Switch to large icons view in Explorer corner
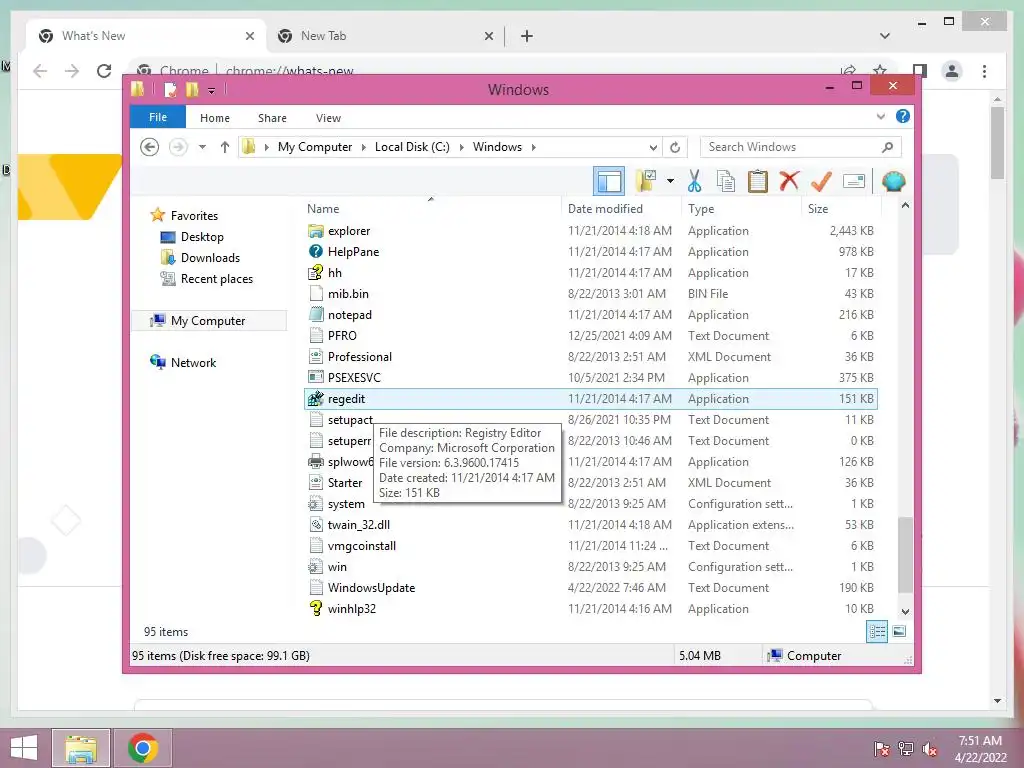Image resolution: width=1024 pixels, height=768 pixels. 899,632
